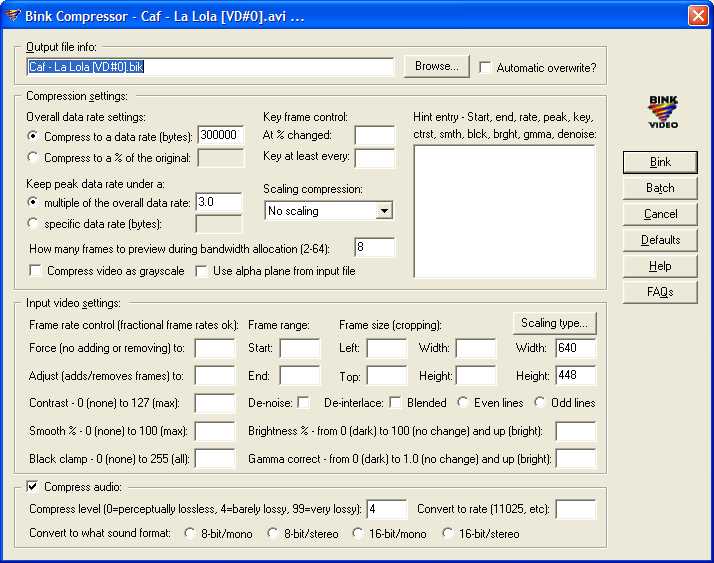Check Compress video as grayscale
The width and height of the screenshot is (714, 563).
pyautogui.click(x=36, y=271)
